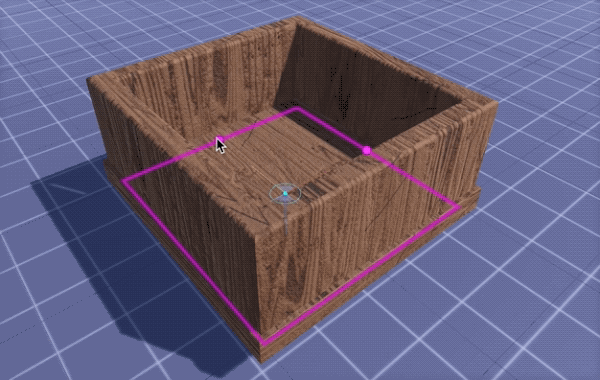Image resolution: width=600 pixels, height=380 pixels.
Task: Click the magenta handle under the mouse cursor
Action: pyautogui.click(x=220, y=139)
